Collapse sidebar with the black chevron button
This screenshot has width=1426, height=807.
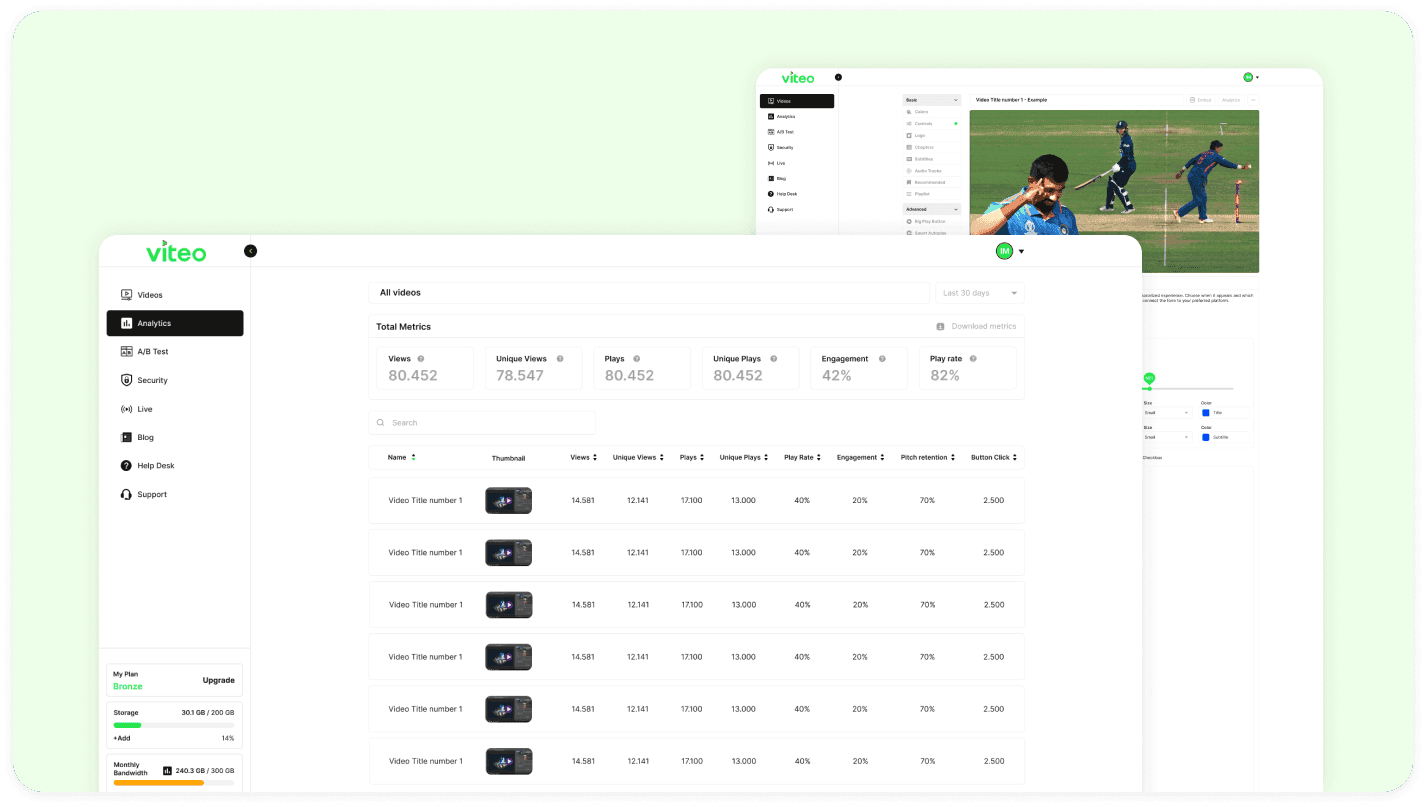pyautogui.click(x=251, y=251)
